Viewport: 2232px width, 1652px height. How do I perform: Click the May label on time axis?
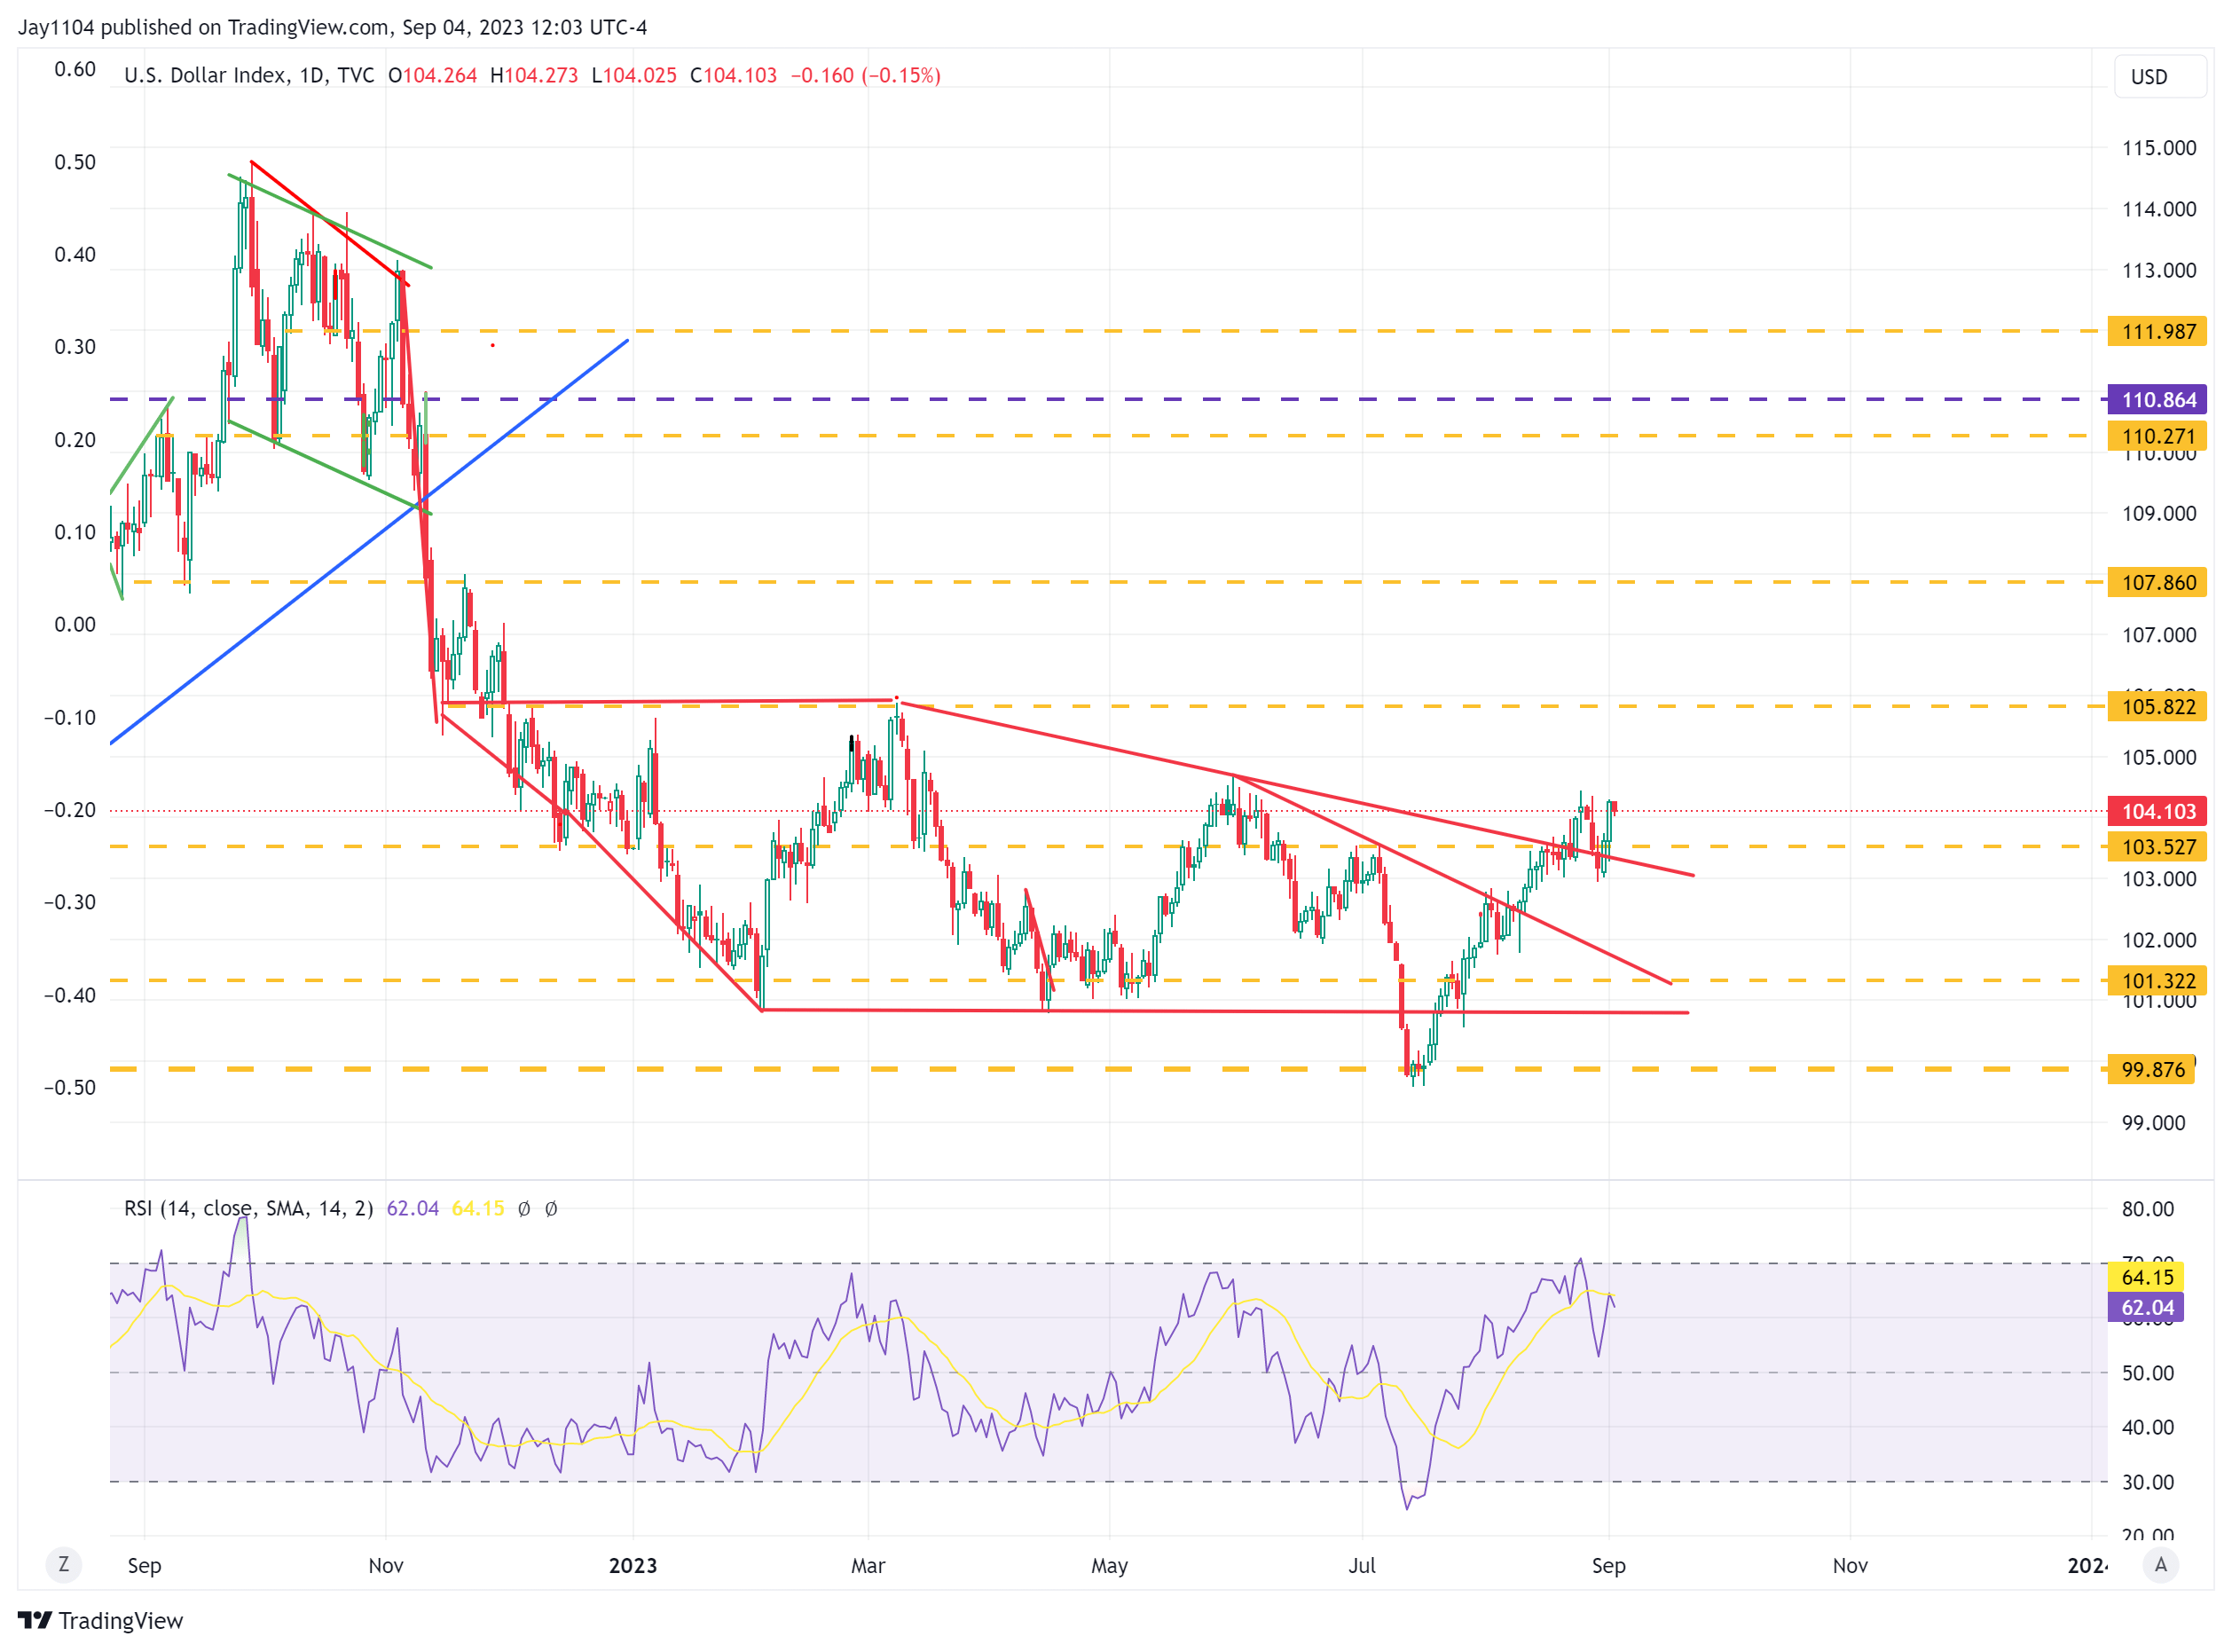(x=1109, y=1565)
